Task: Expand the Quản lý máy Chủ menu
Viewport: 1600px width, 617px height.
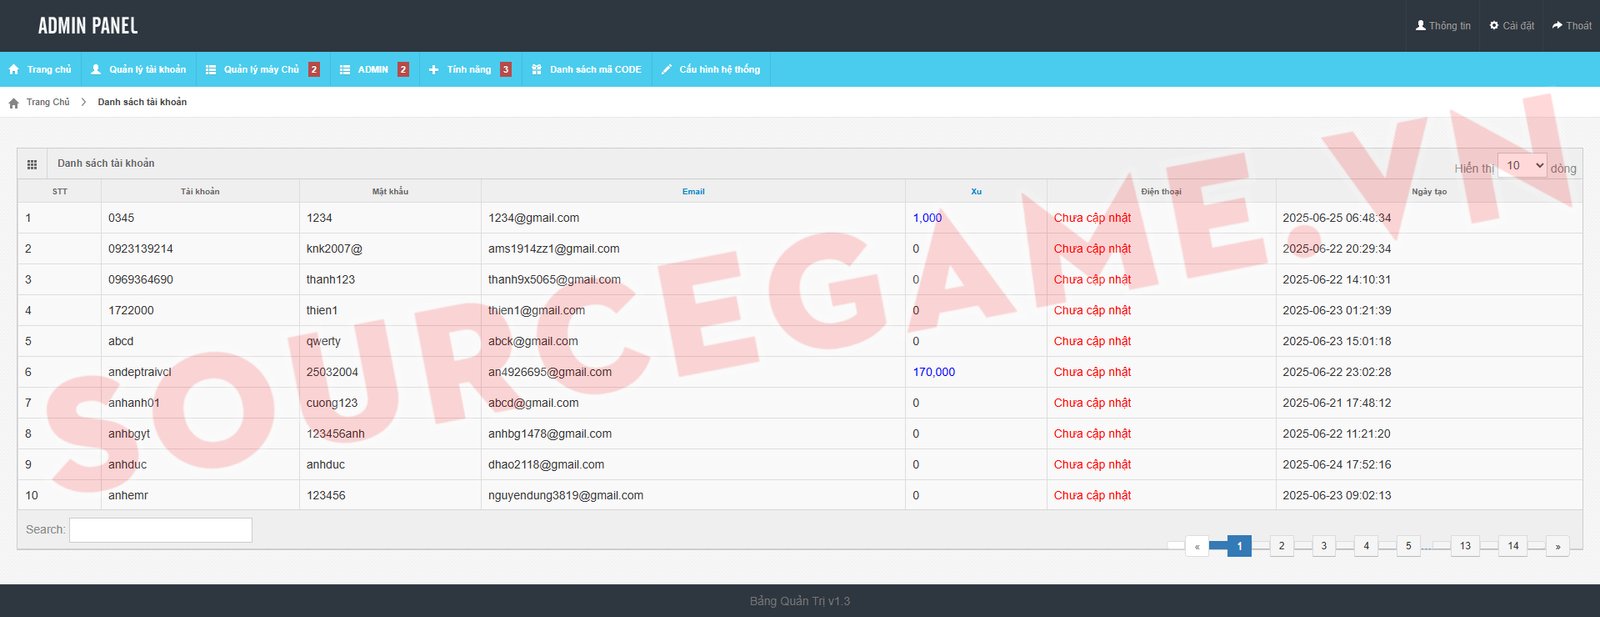Action: [260, 70]
